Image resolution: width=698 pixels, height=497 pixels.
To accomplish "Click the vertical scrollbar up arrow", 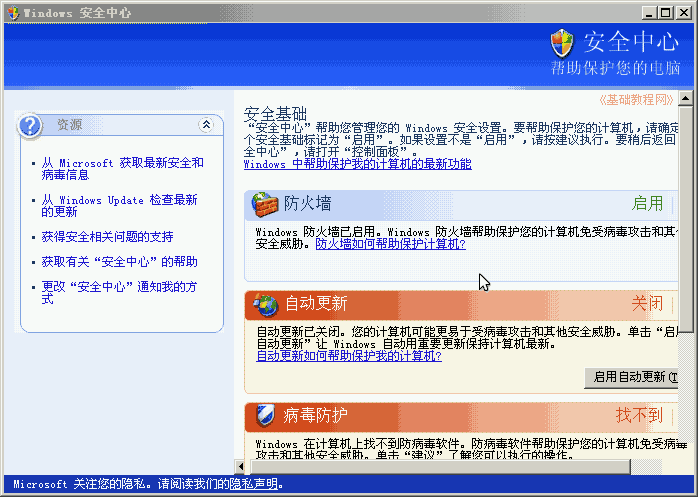I will [686, 98].
